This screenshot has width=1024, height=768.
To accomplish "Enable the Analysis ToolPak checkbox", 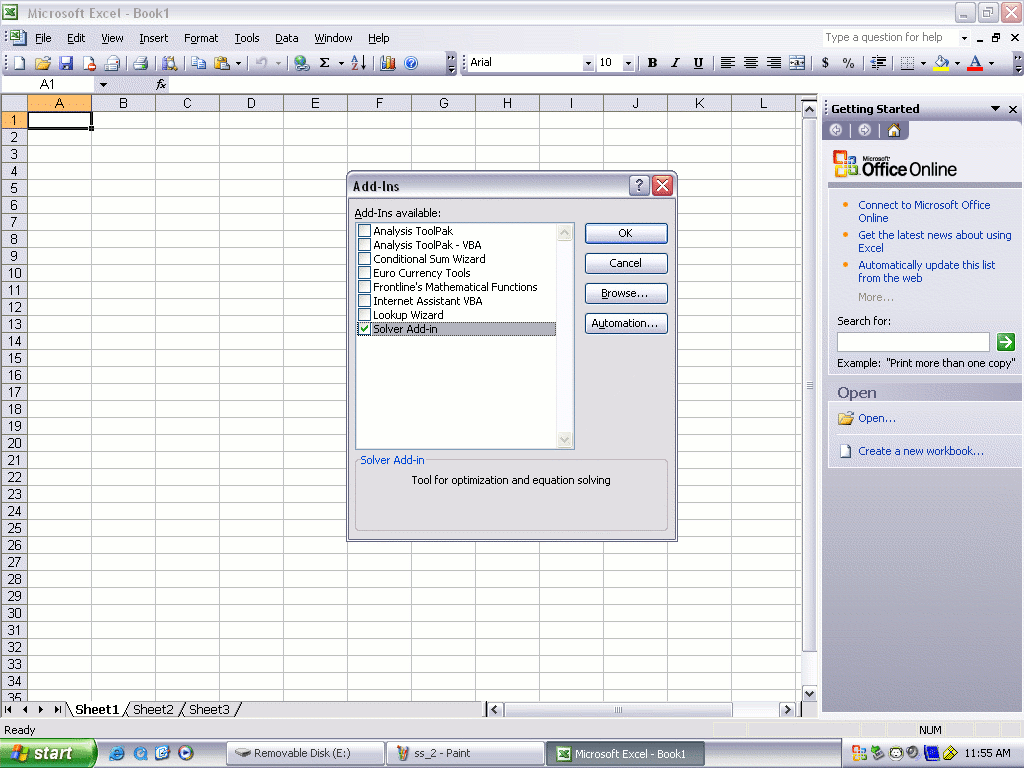I will tap(364, 231).
